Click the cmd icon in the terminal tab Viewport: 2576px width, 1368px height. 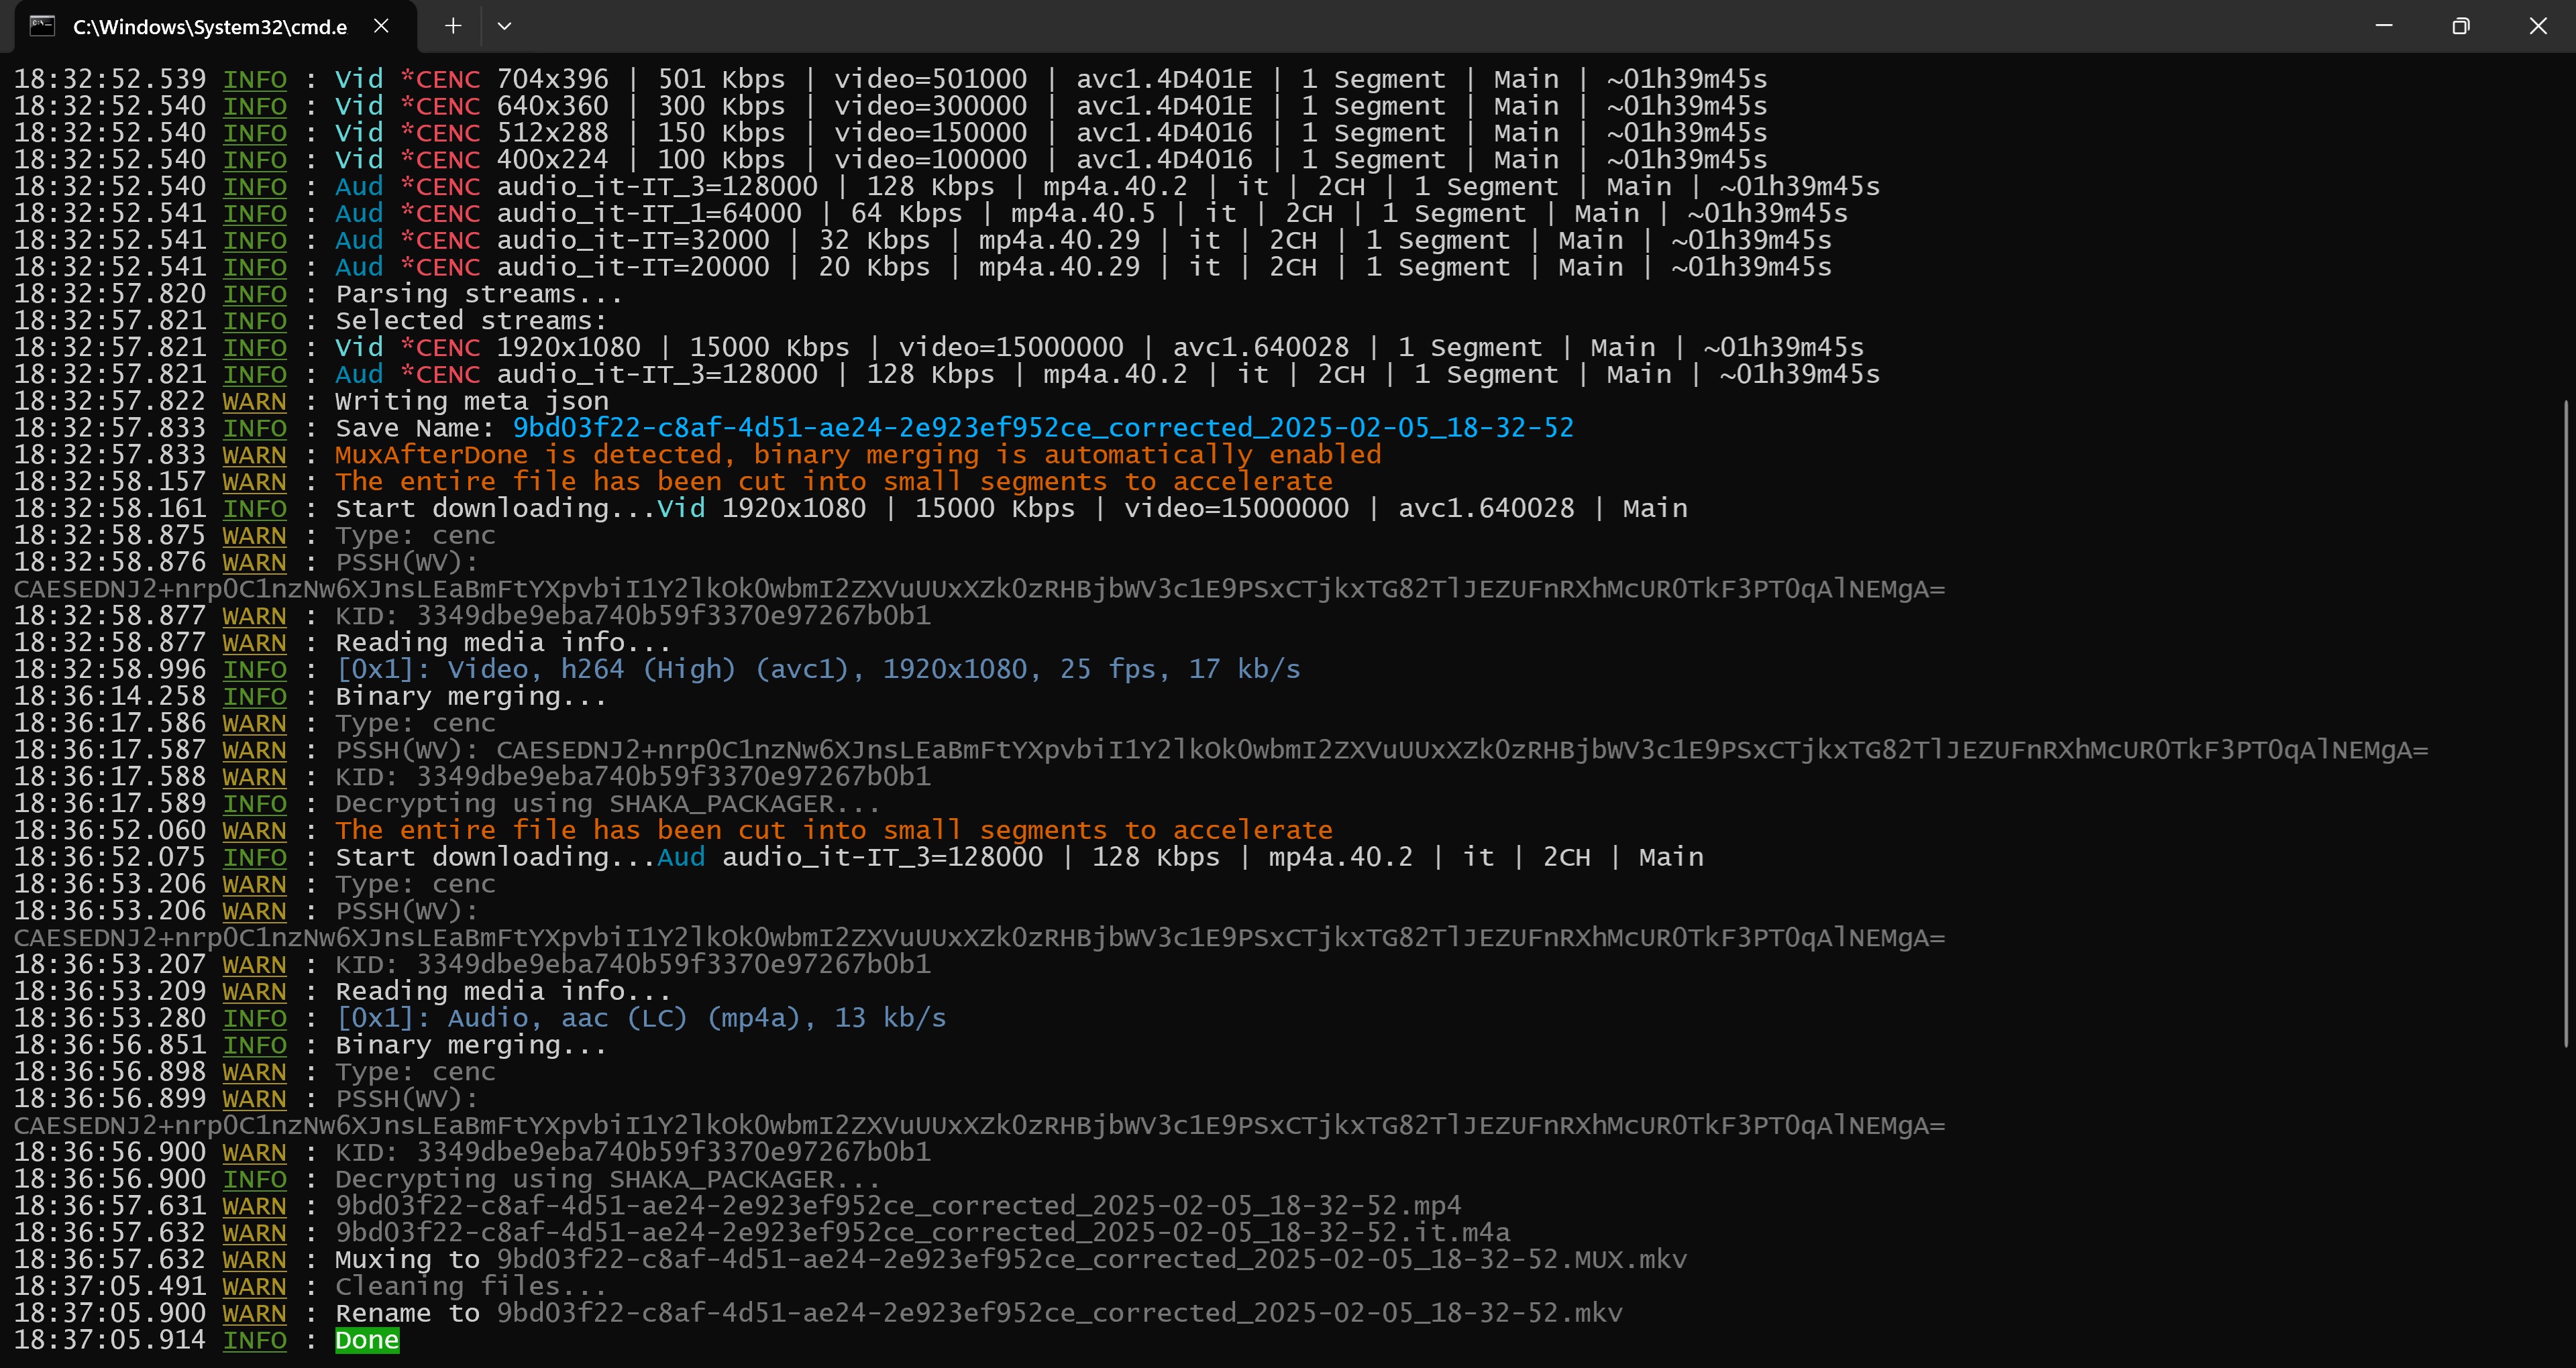click(42, 26)
